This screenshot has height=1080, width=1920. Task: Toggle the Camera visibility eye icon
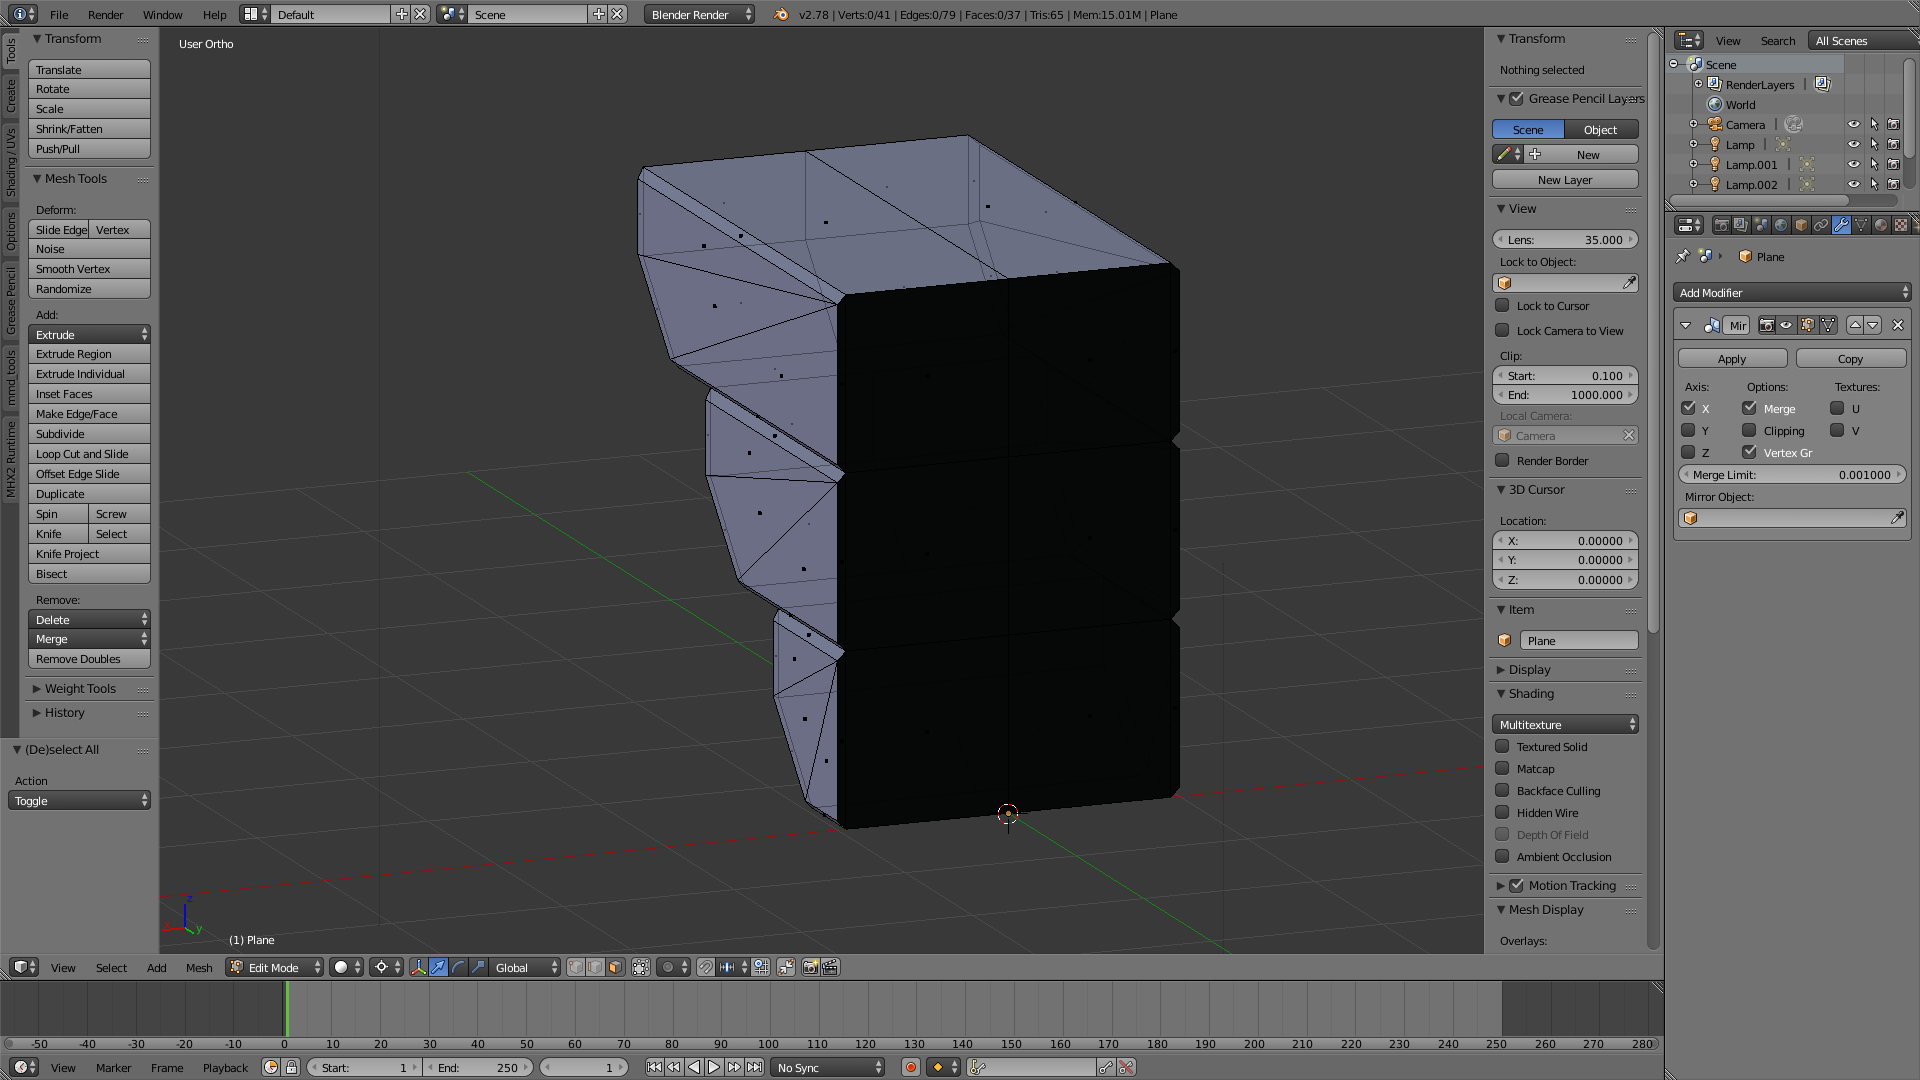coord(1853,125)
